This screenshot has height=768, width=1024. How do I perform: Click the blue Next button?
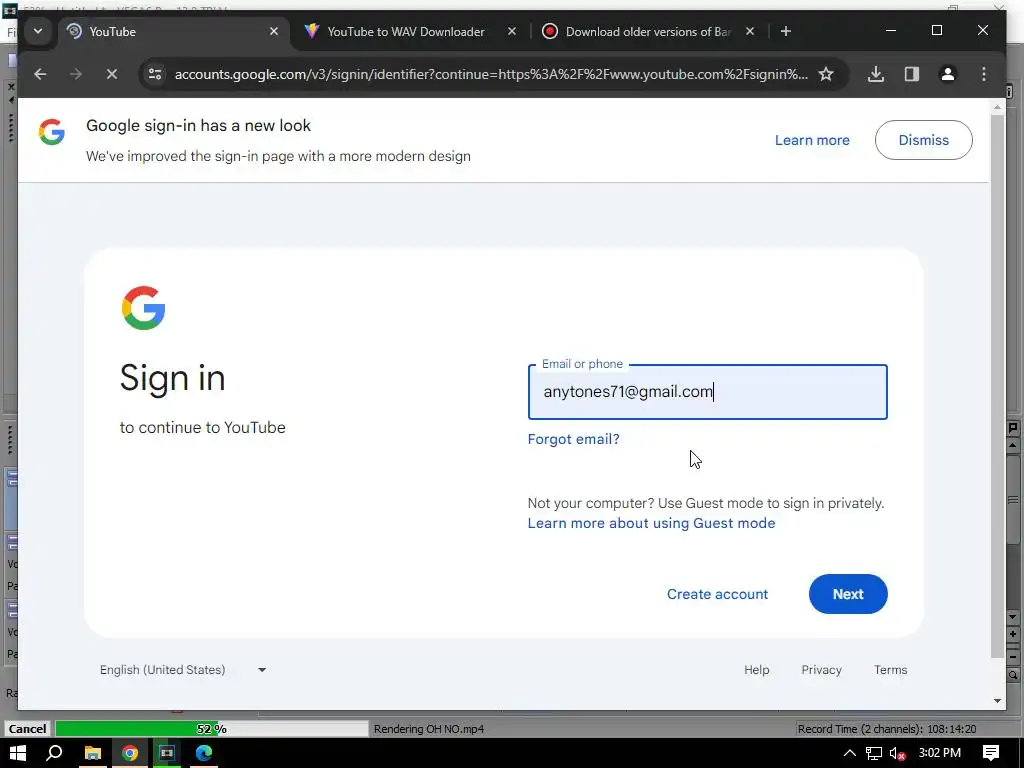(x=848, y=594)
